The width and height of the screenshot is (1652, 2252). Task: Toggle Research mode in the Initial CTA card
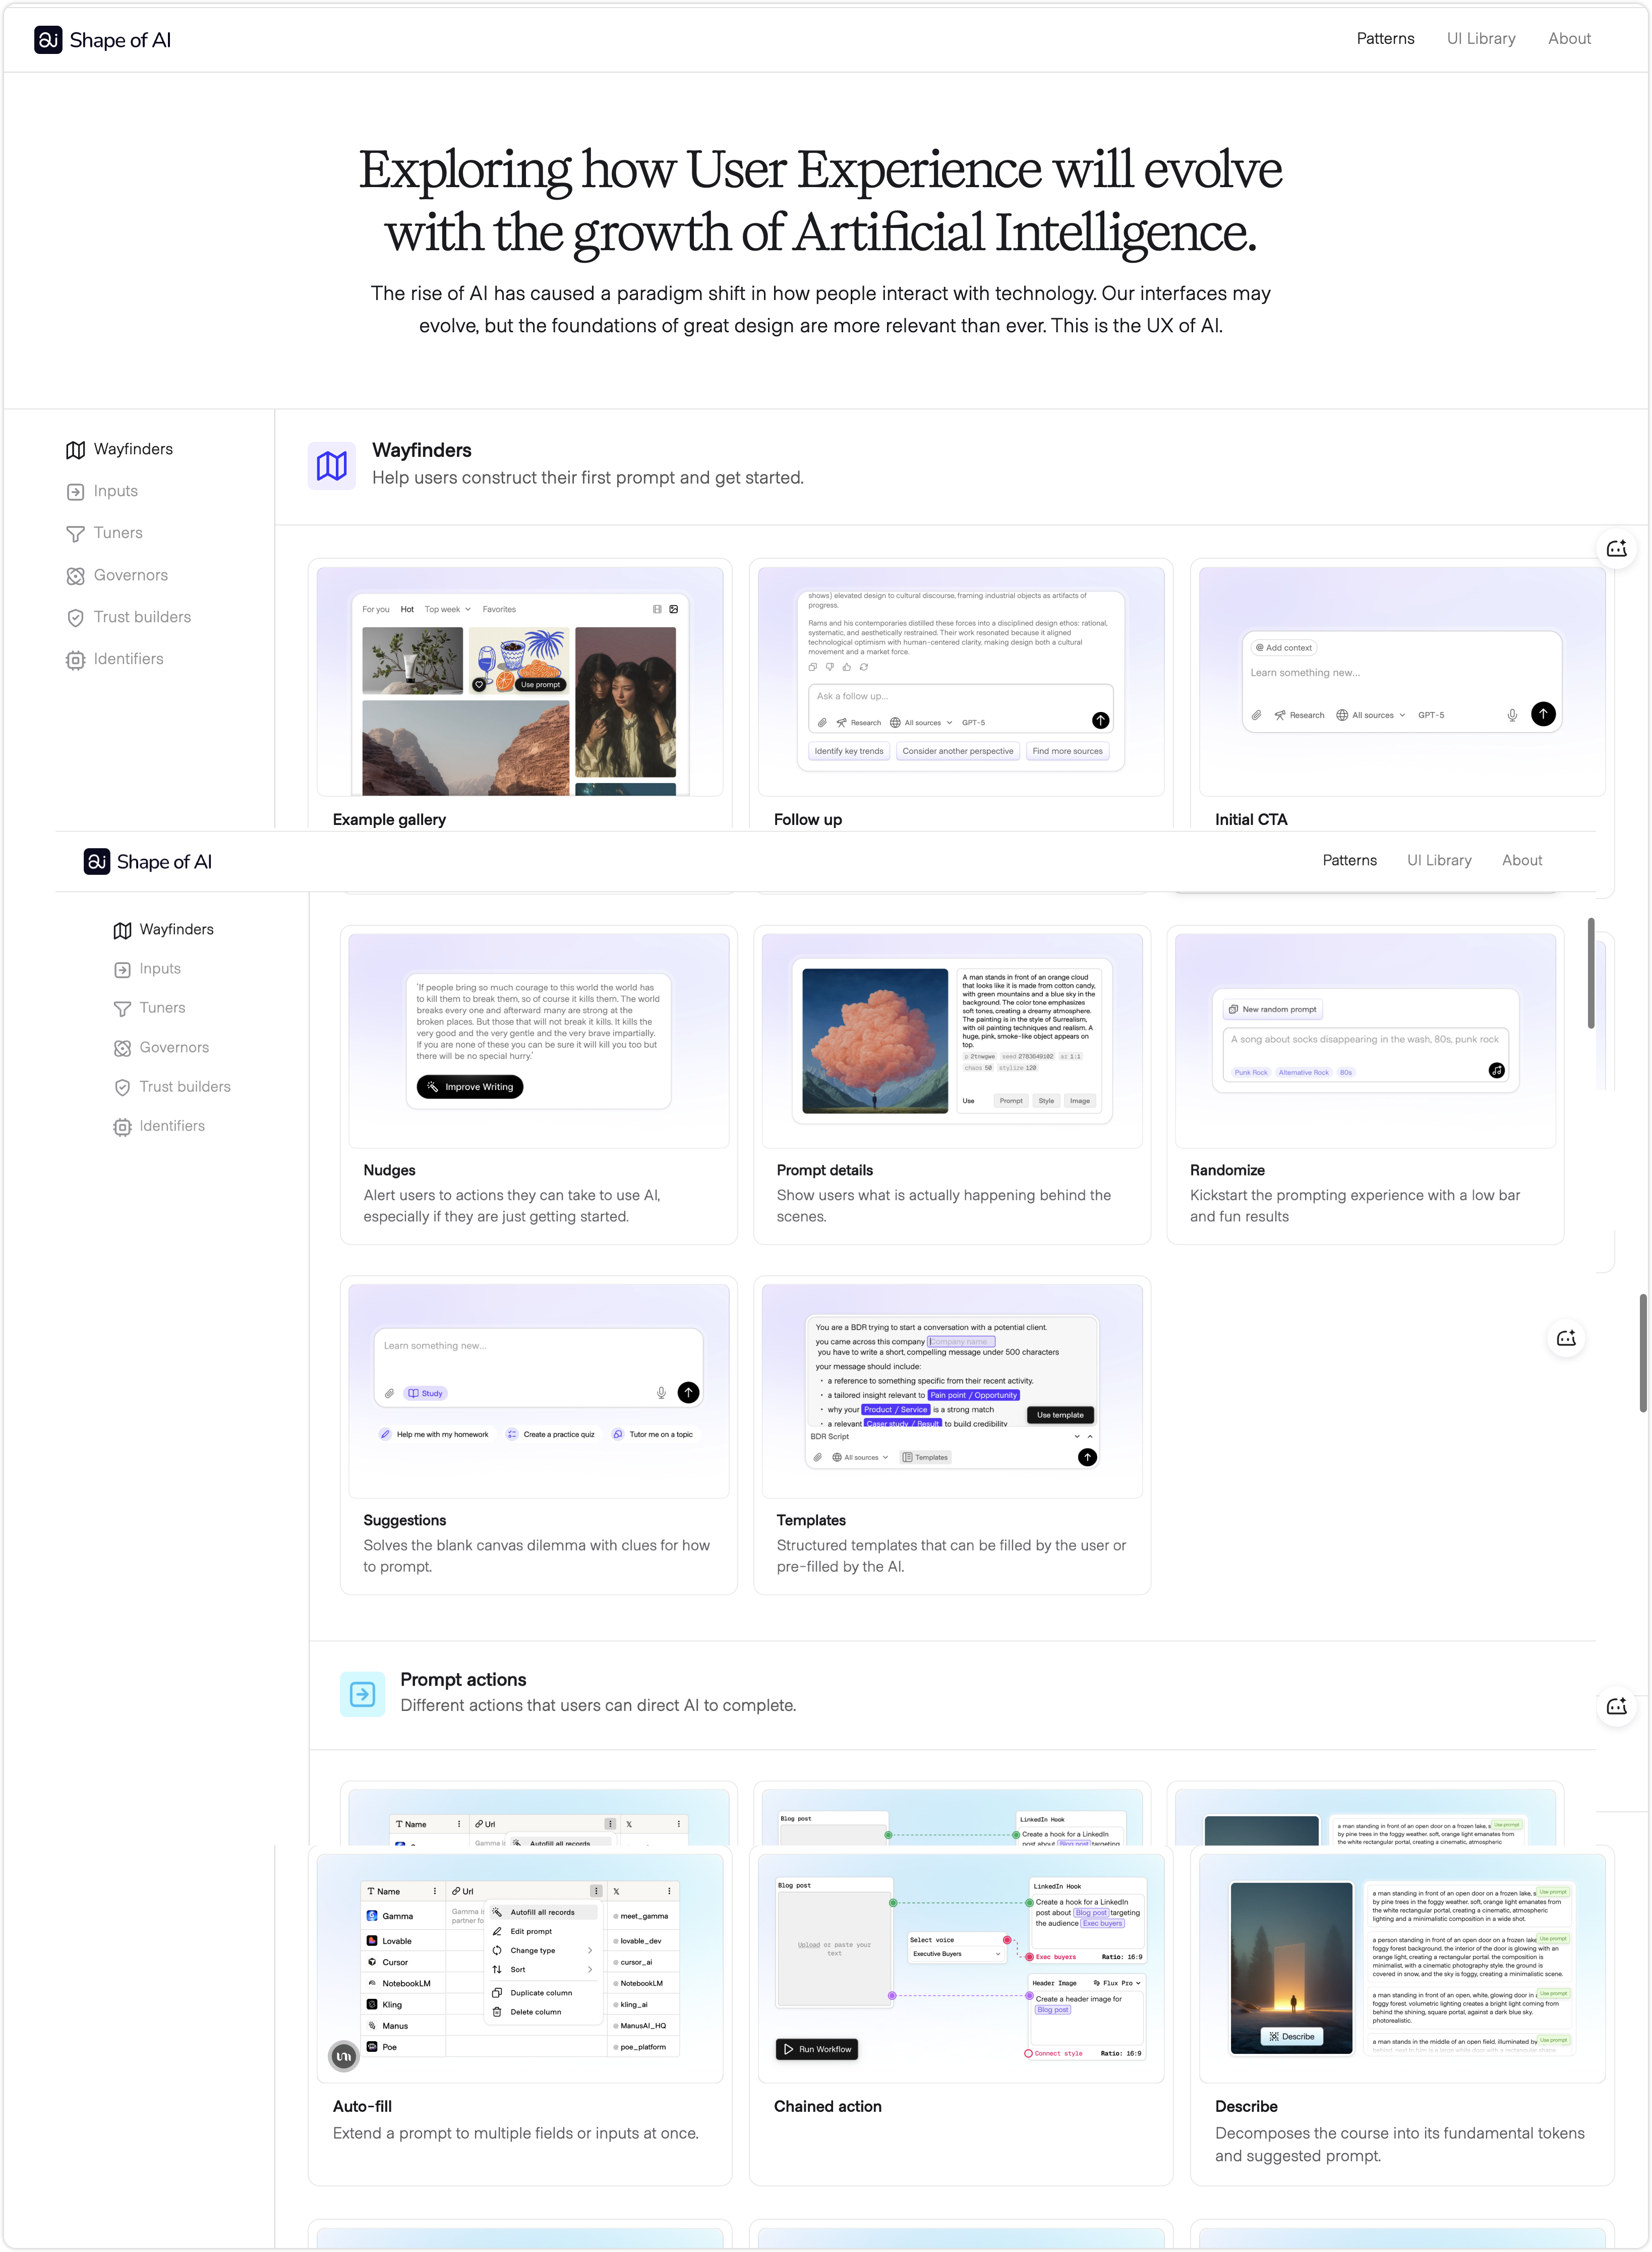coord(1299,715)
